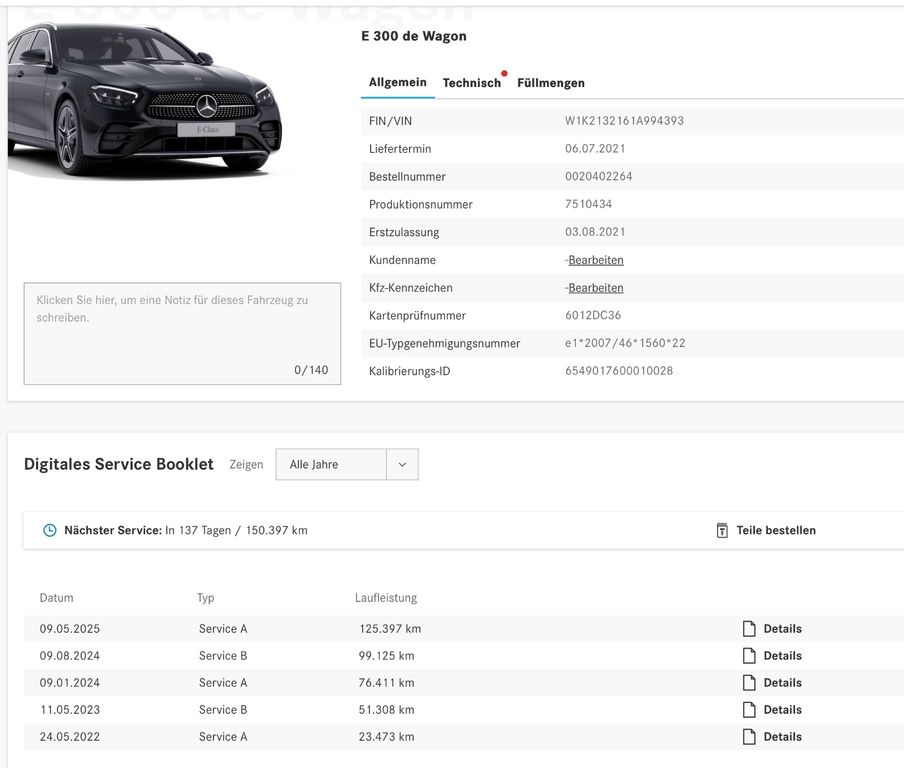Sort by the Datum column header
Viewport: 904px width, 768px height.
[57, 598]
